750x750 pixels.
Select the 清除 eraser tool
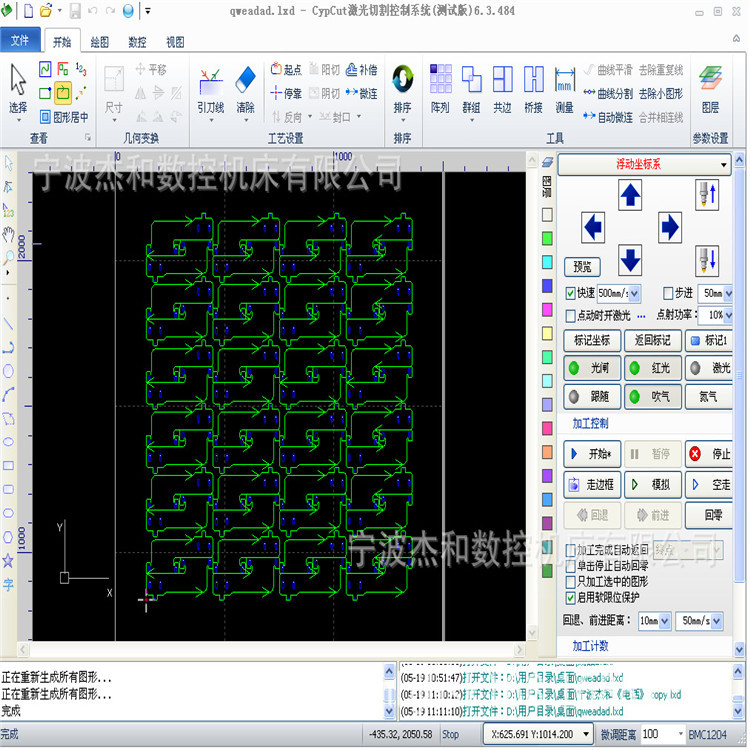tap(246, 88)
